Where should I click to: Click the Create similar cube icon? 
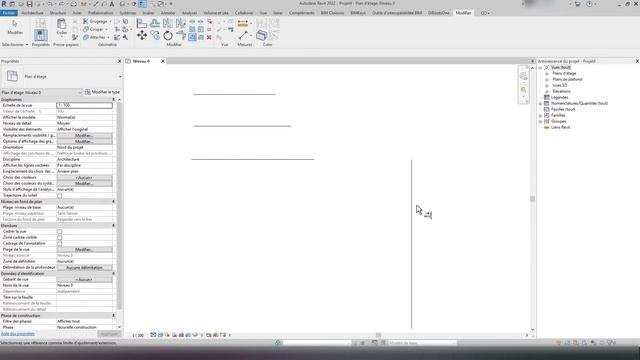click(261, 36)
